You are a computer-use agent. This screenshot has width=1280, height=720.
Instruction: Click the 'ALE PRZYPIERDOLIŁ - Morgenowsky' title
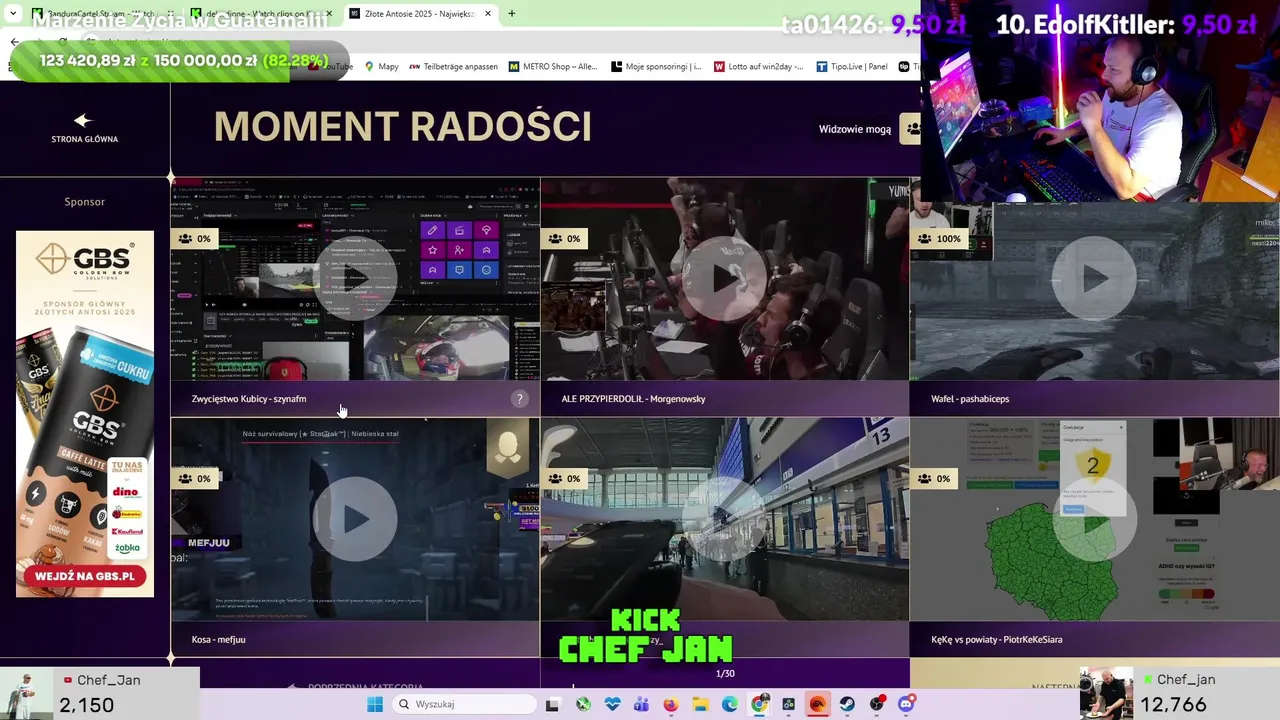633,399
